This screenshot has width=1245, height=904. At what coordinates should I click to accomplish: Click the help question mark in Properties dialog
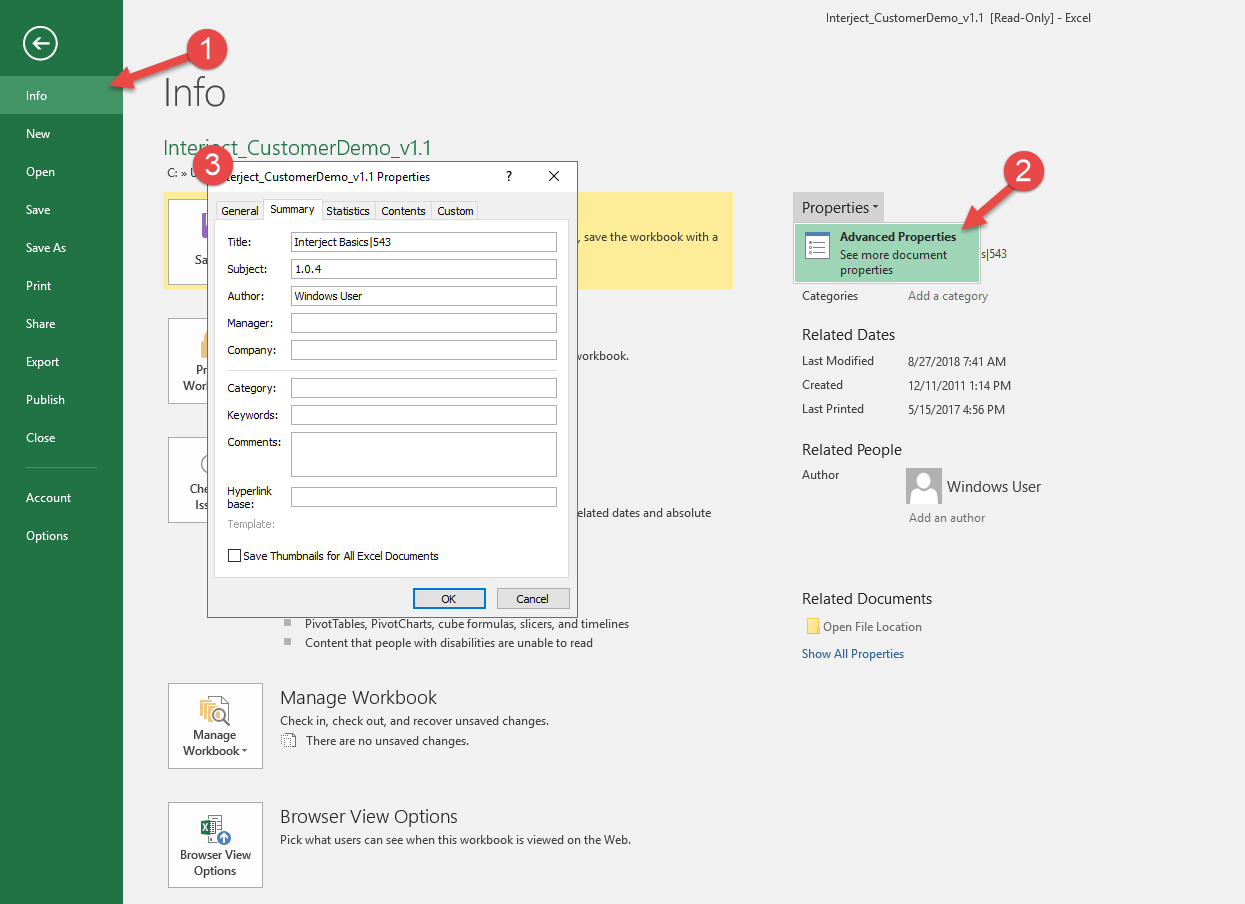point(509,177)
